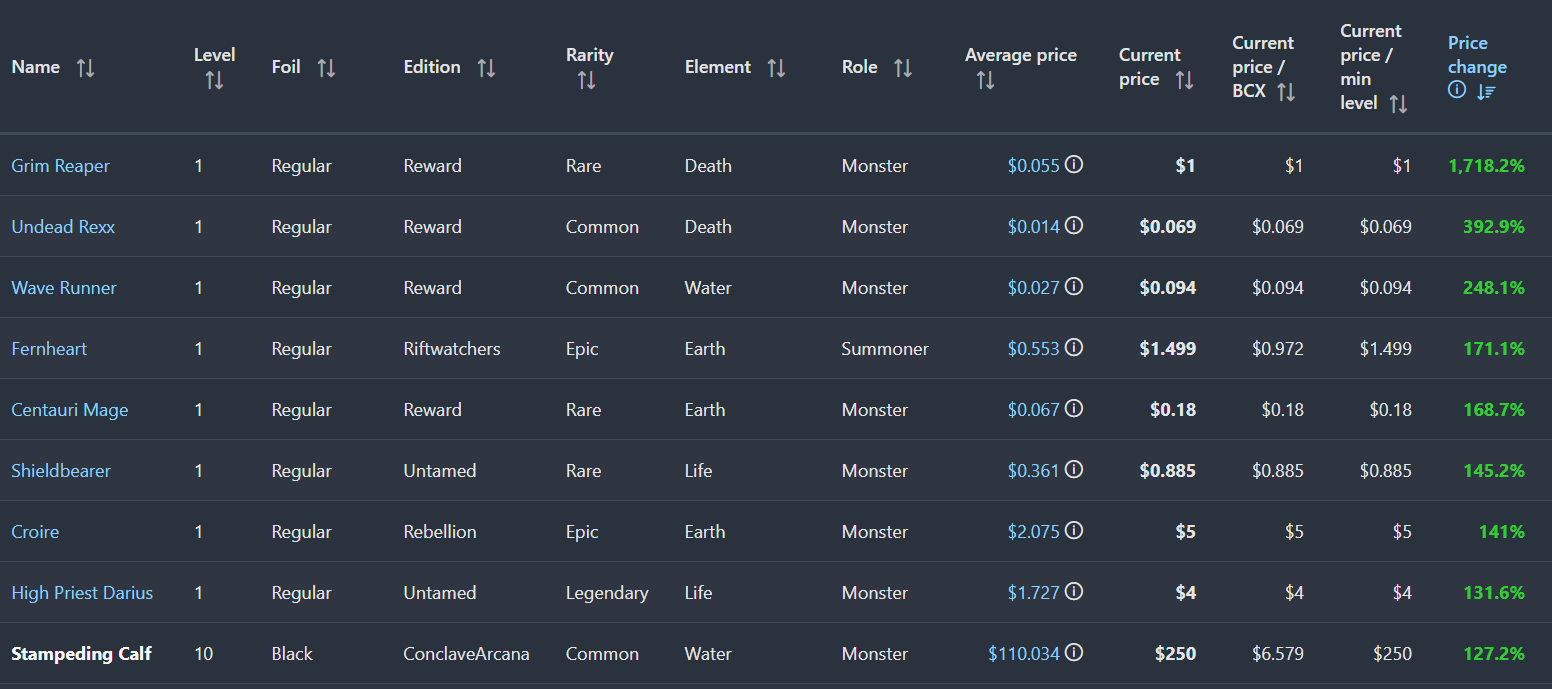Open the Grim Reaper card link
Viewport: 1552px width, 689px height.
point(60,166)
